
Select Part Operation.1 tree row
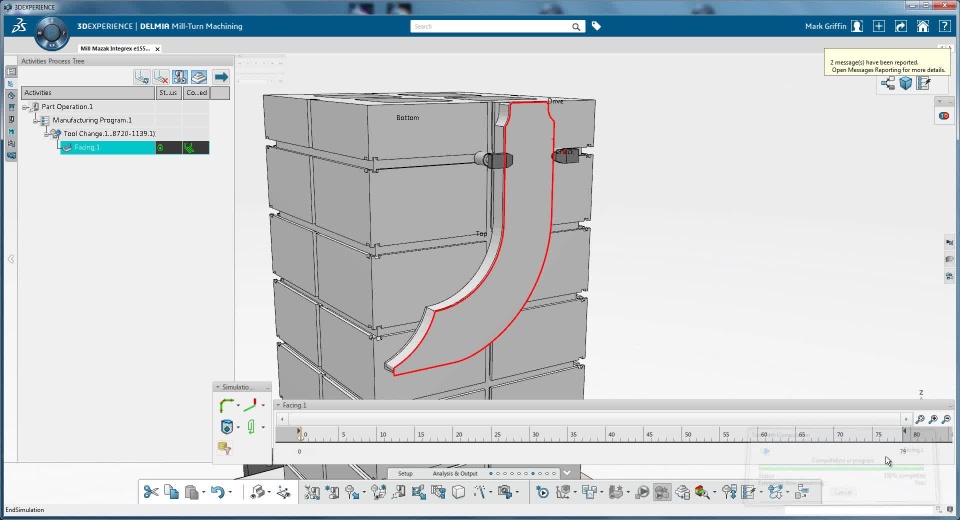click(x=67, y=107)
